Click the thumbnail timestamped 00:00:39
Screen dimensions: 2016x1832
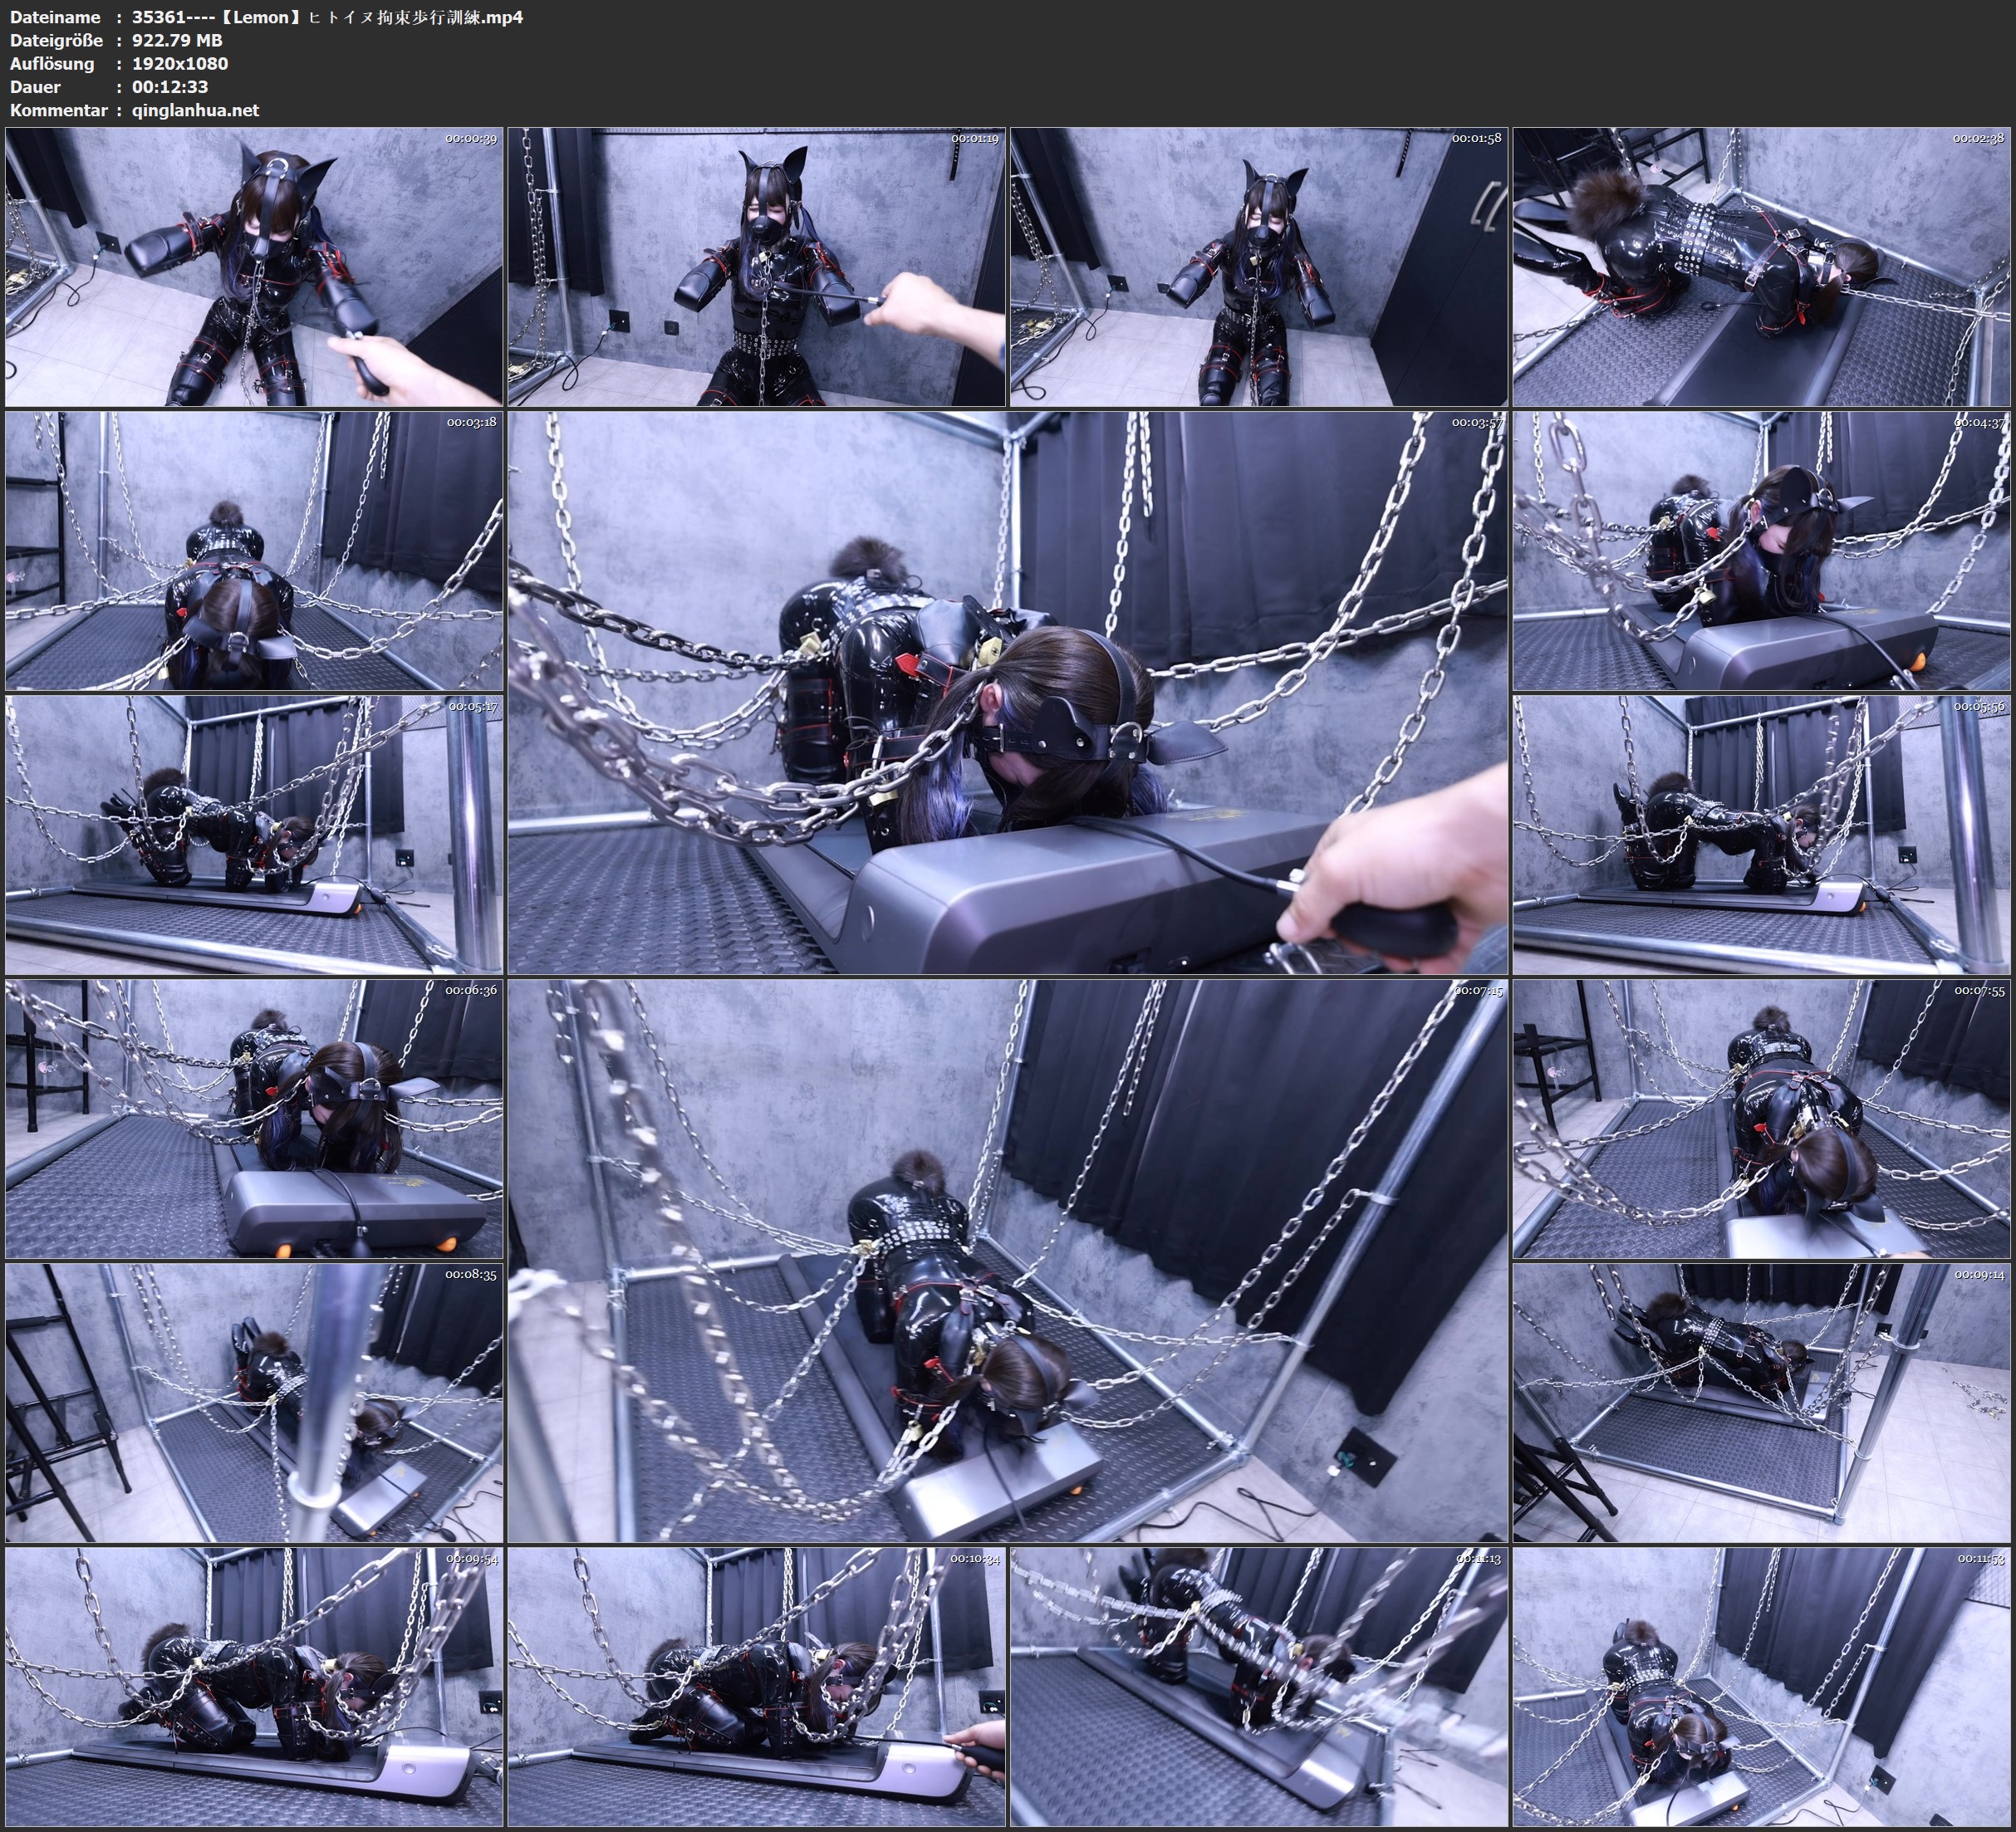tap(254, 267)
